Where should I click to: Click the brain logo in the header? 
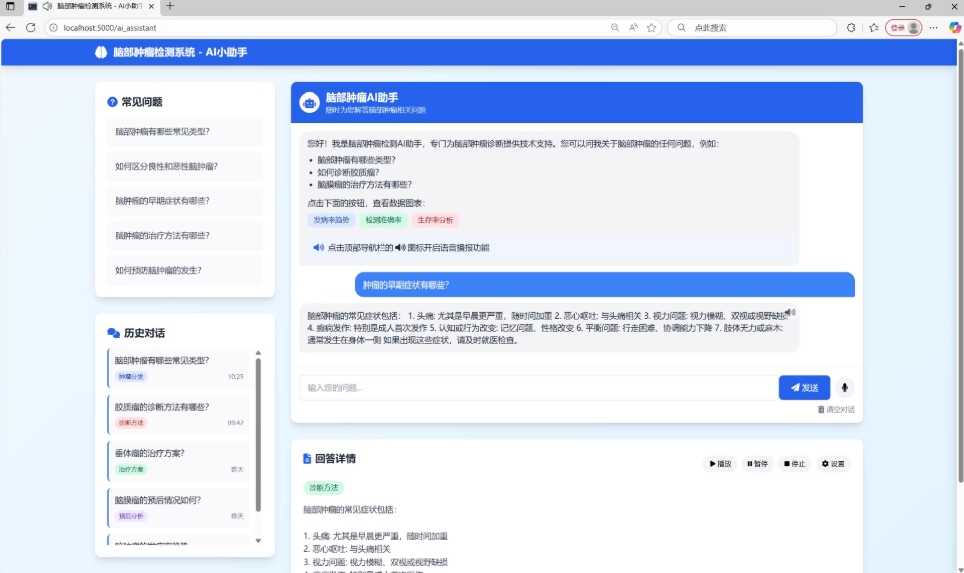101,52
